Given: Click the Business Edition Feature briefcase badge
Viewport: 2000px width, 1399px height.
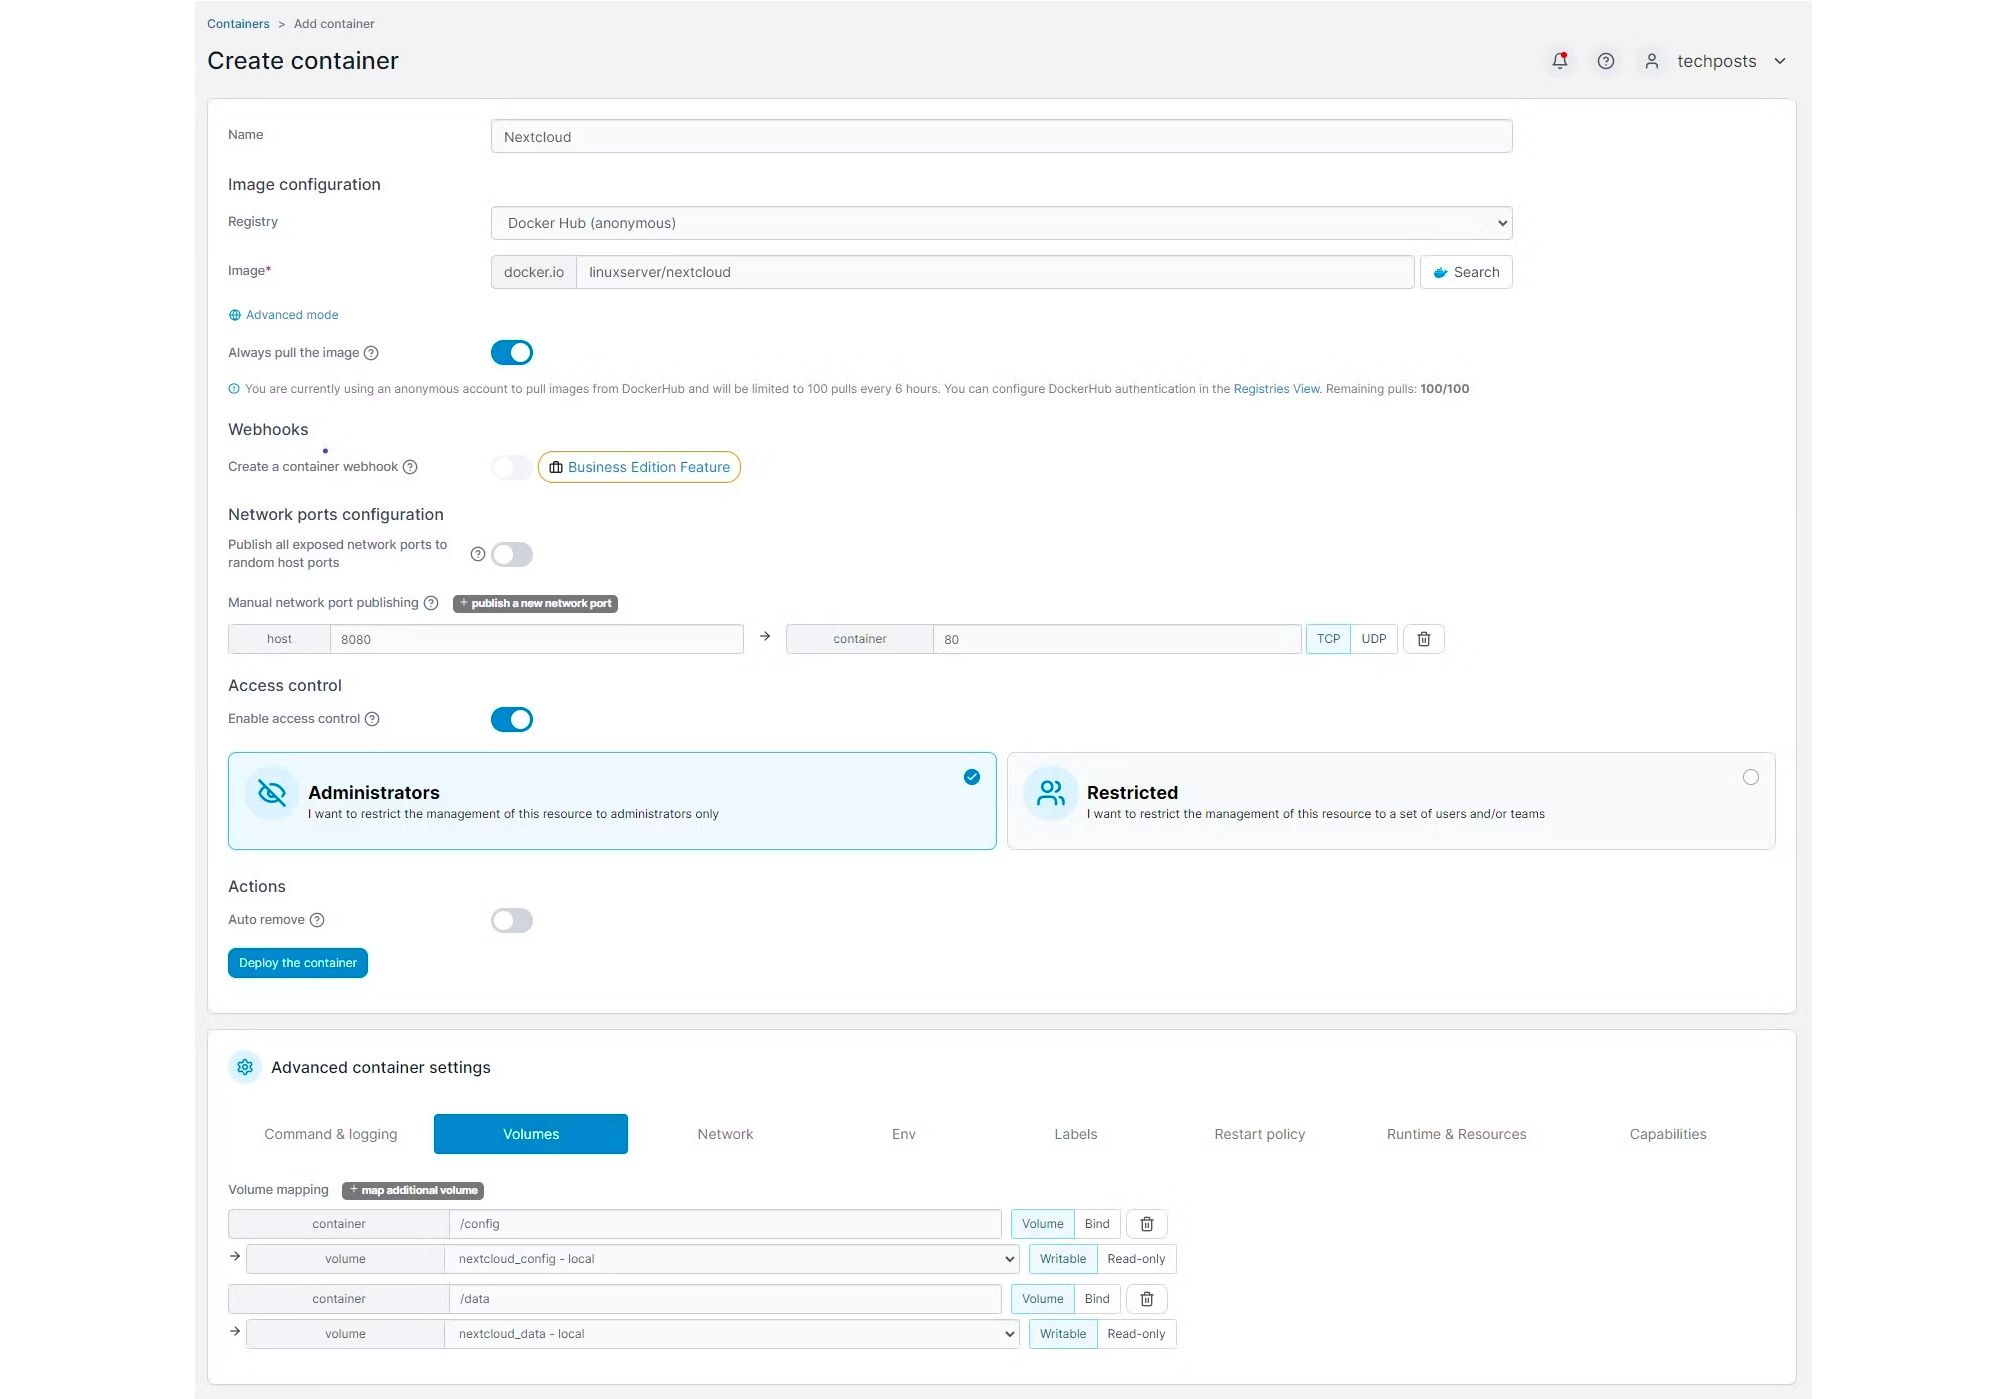Looking at the screenshot, I should tap(639, 467).
